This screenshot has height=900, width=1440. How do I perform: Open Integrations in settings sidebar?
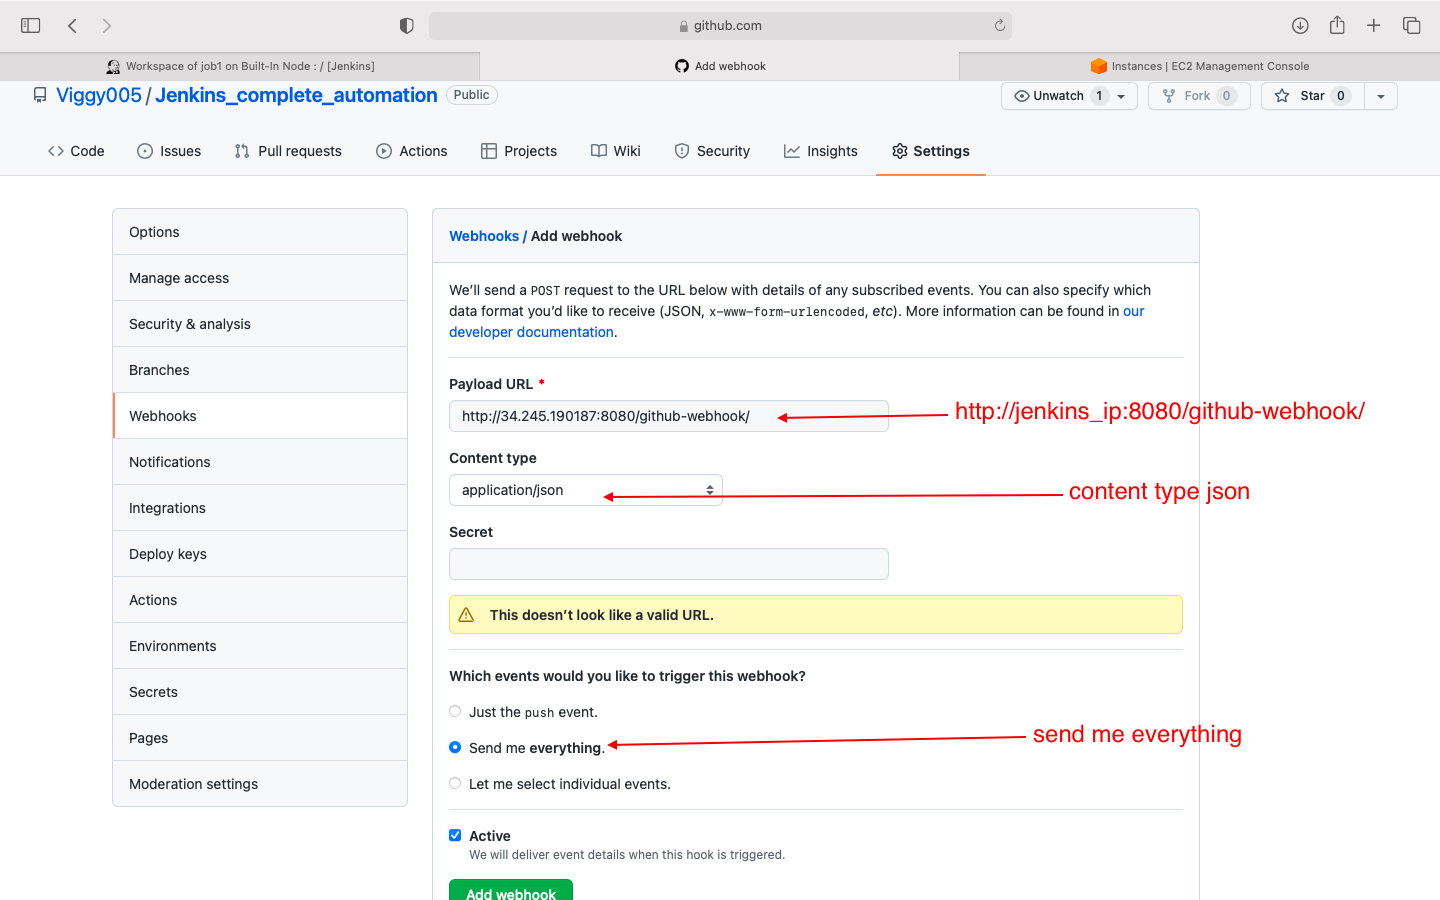[x=260, y=508]
